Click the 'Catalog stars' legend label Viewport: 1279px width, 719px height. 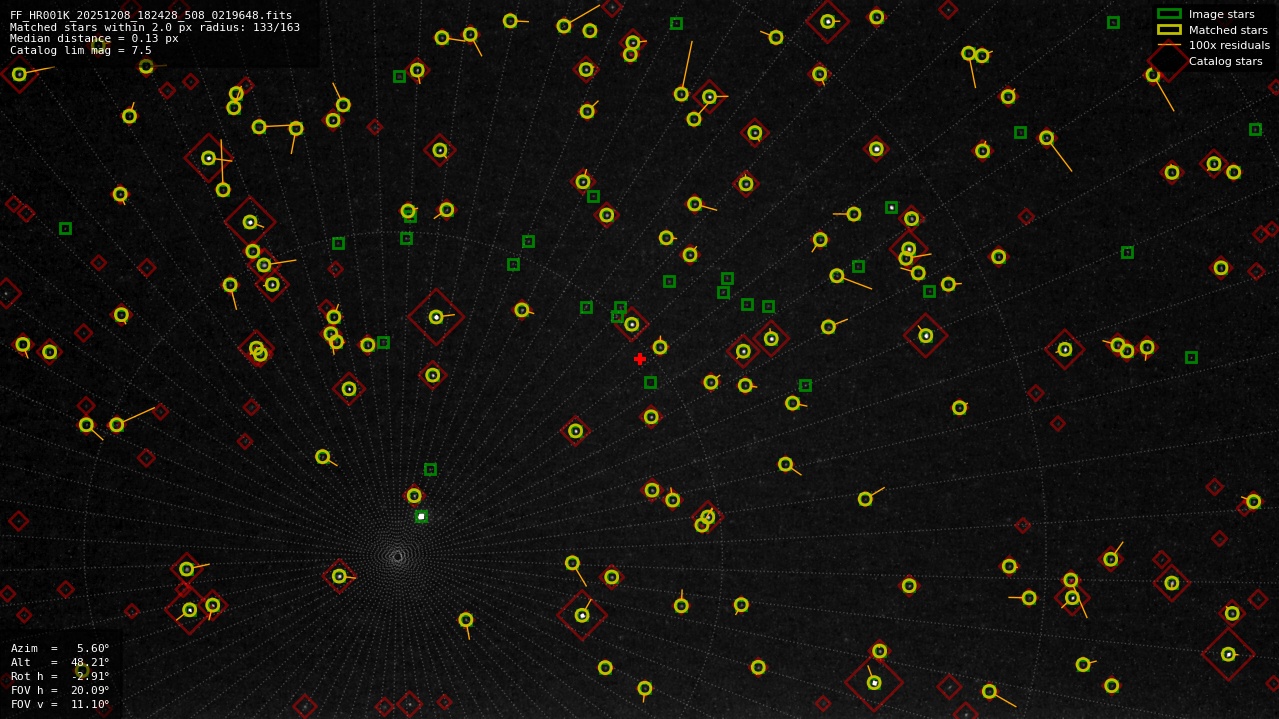(x=1225, y=61)
